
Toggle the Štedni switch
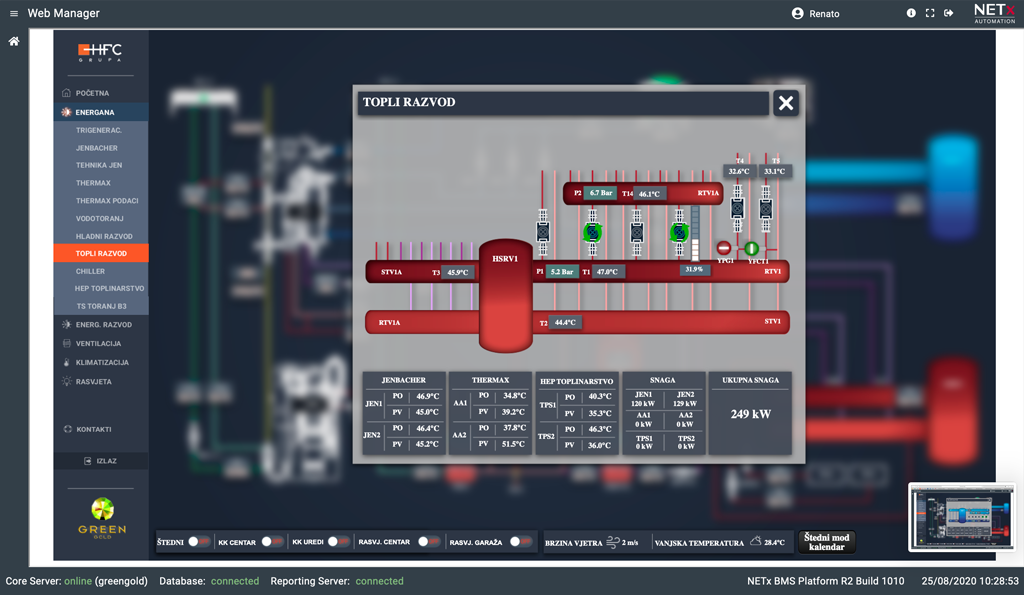click(198, 542)
